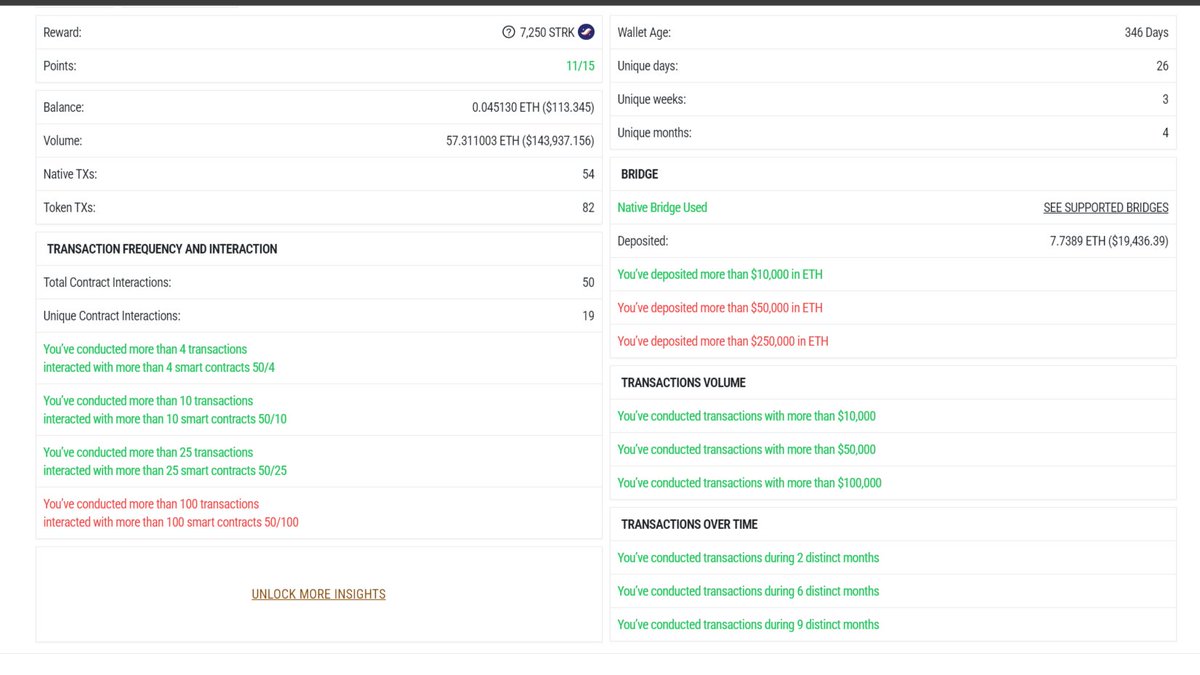
Task: Click the Token TXs count 82
Action: pos(588,208)
